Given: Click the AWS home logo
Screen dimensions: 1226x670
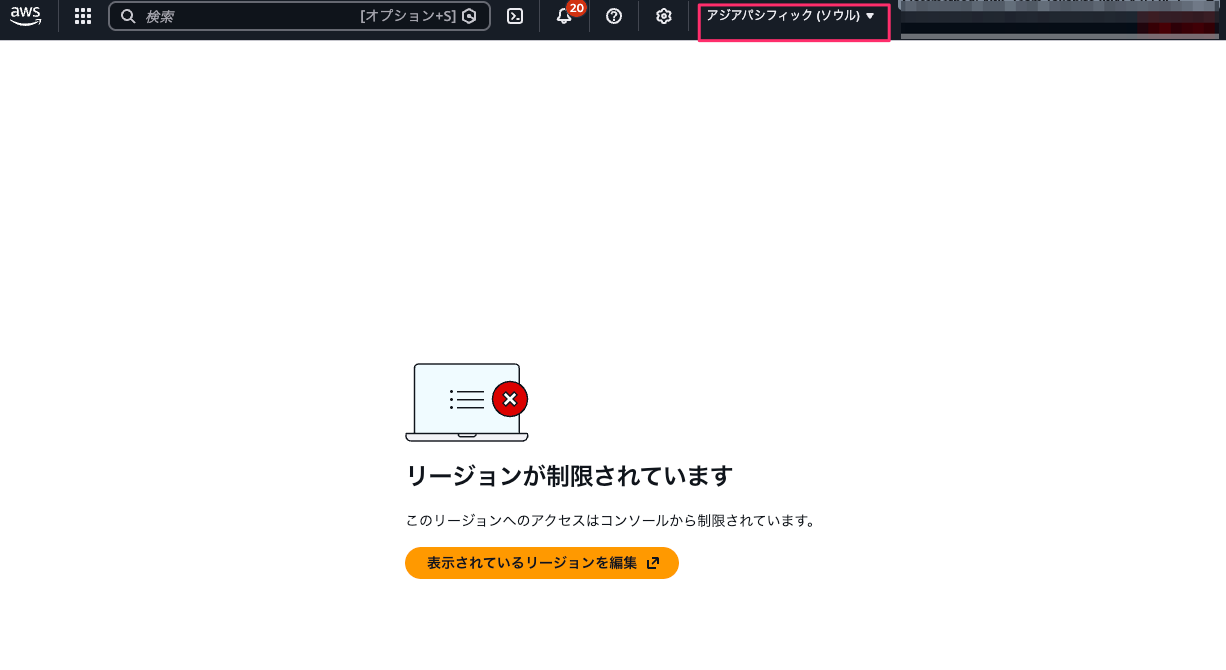Looking at the screenshot, I should coord(25,16).
